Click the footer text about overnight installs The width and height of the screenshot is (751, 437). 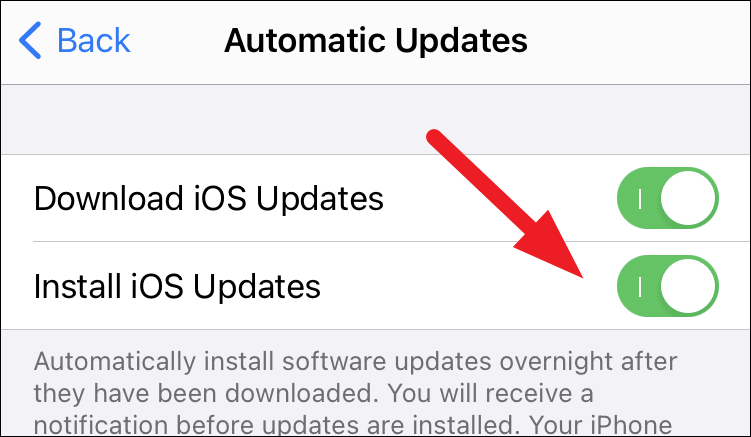point(355,394)
